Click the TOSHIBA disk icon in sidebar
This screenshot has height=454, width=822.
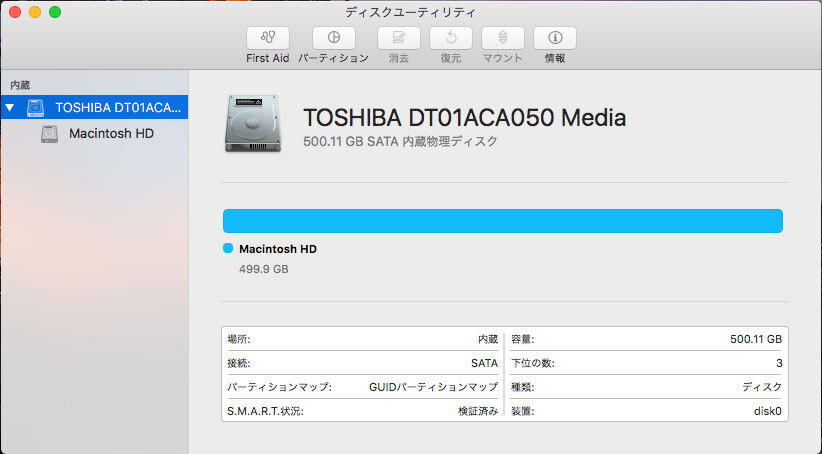(x=35, y=107)
